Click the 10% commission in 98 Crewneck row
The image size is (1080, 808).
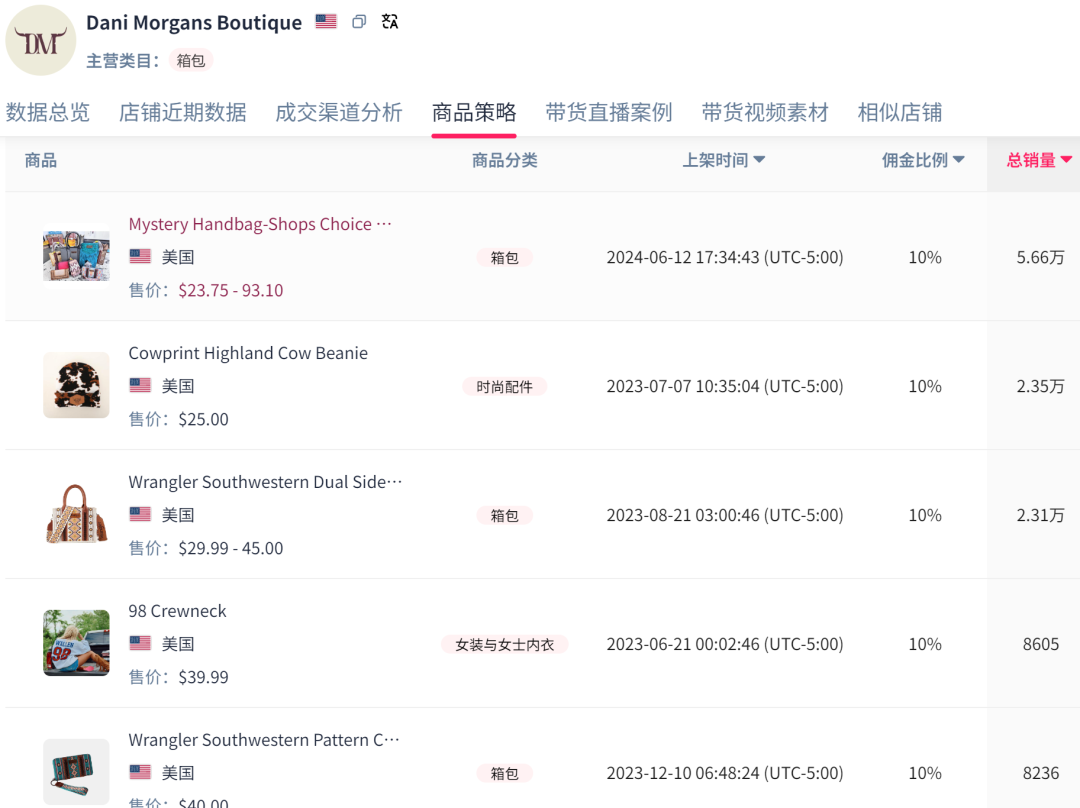924,644
